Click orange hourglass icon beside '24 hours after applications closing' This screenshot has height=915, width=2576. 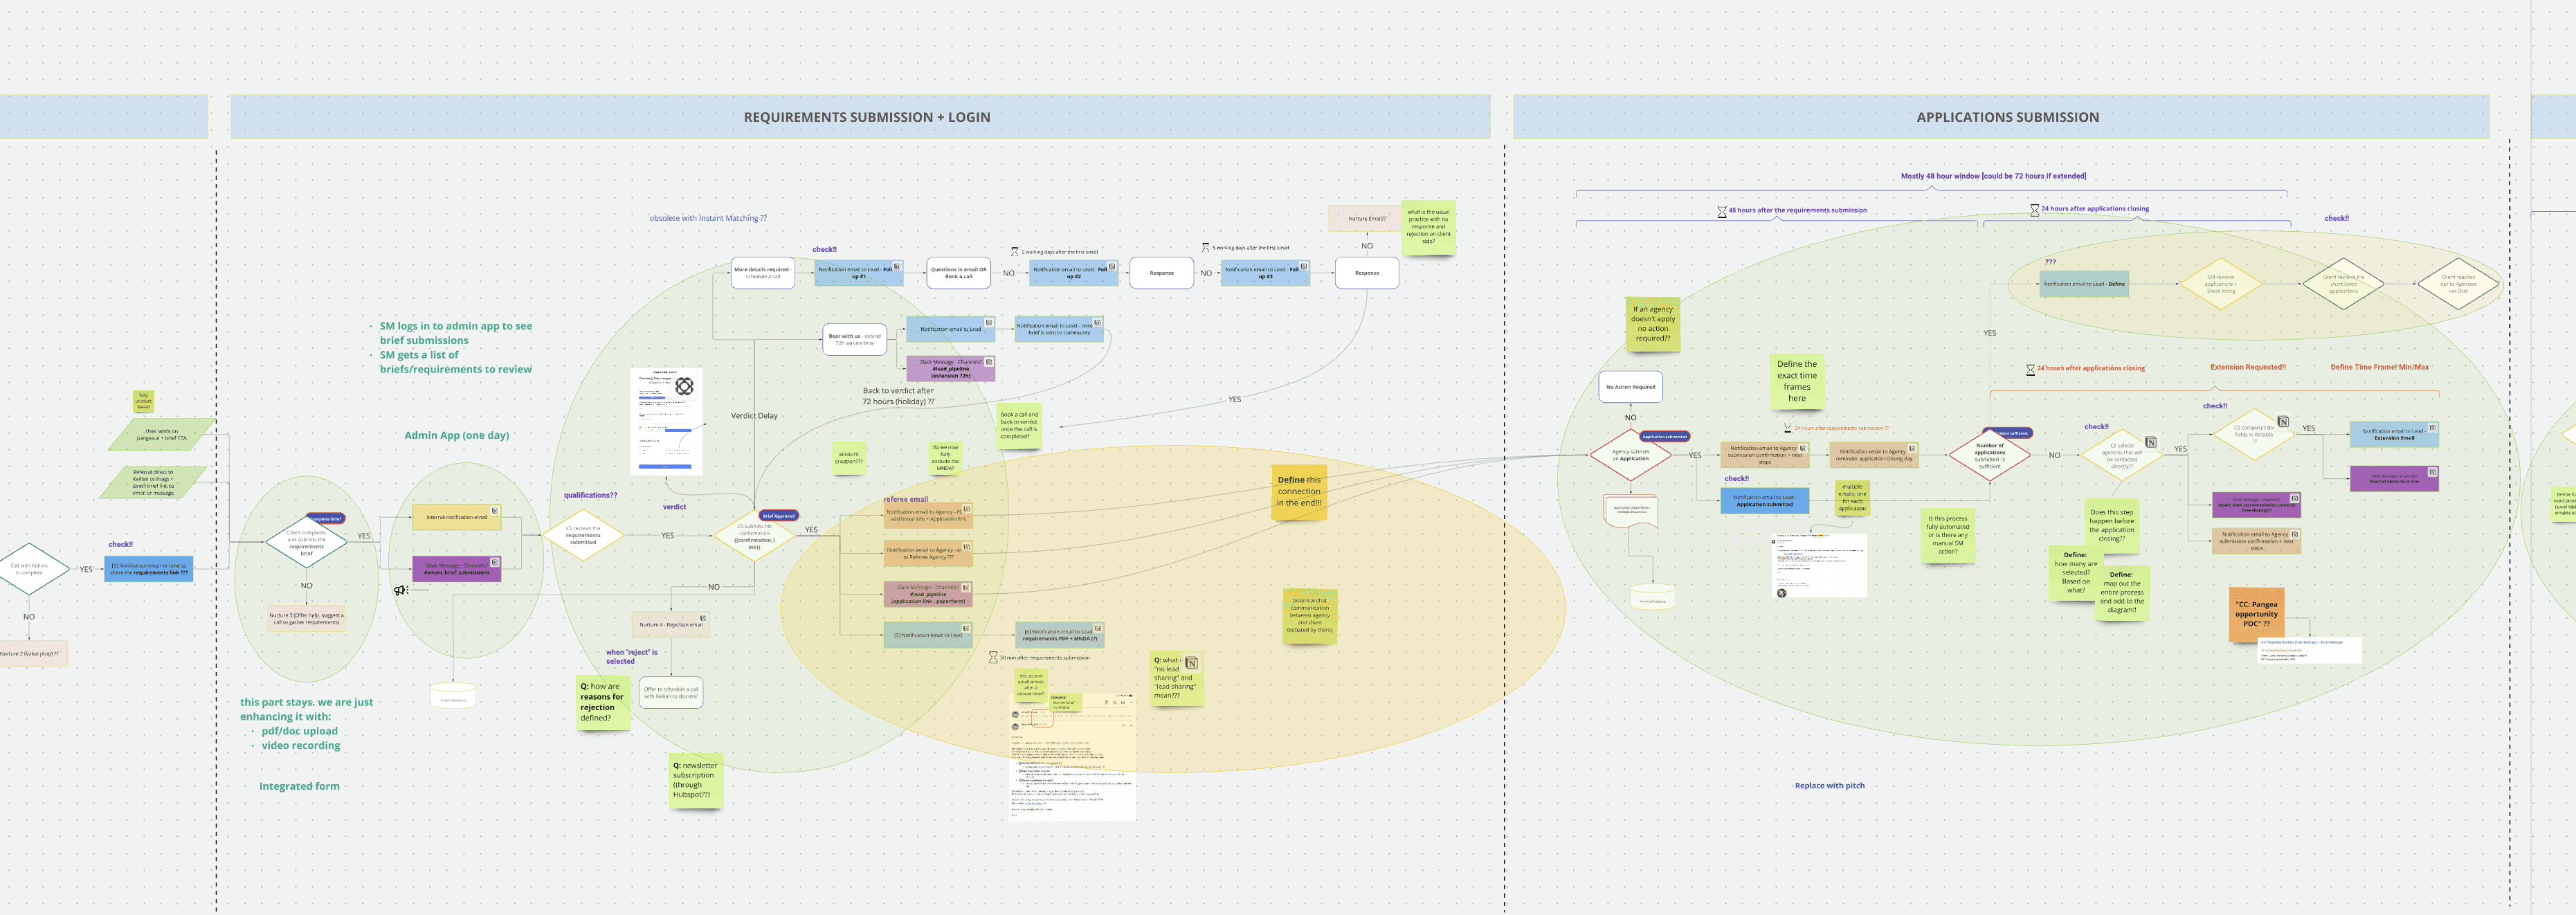[2030, 369]
